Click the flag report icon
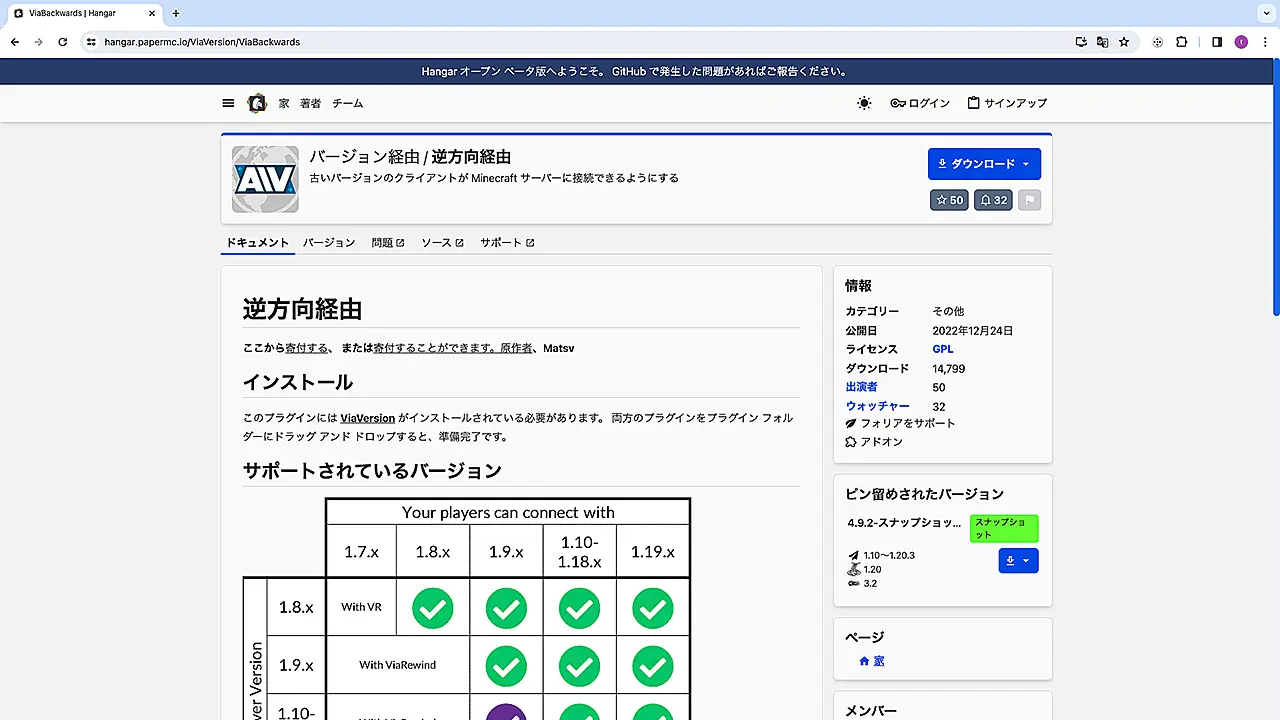This screenshot has width=1280, height=720. (x=1030, y=200)
